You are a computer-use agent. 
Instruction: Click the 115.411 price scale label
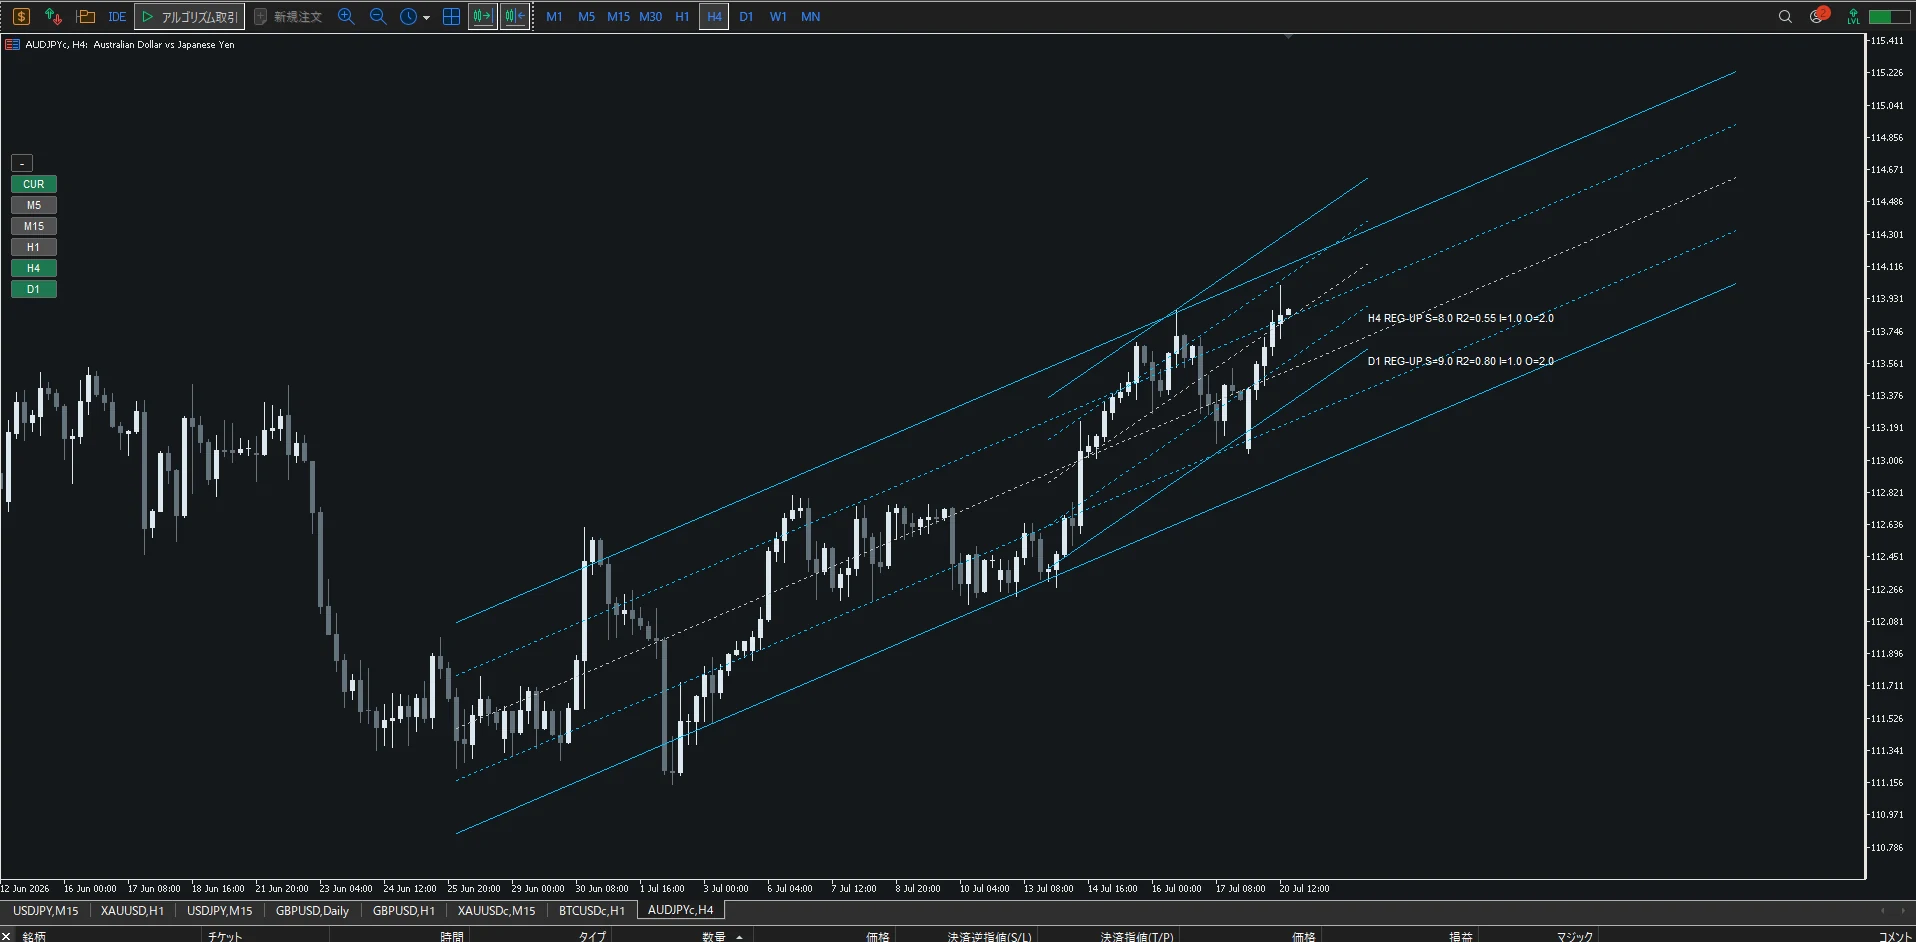(x=1887, y=41)
